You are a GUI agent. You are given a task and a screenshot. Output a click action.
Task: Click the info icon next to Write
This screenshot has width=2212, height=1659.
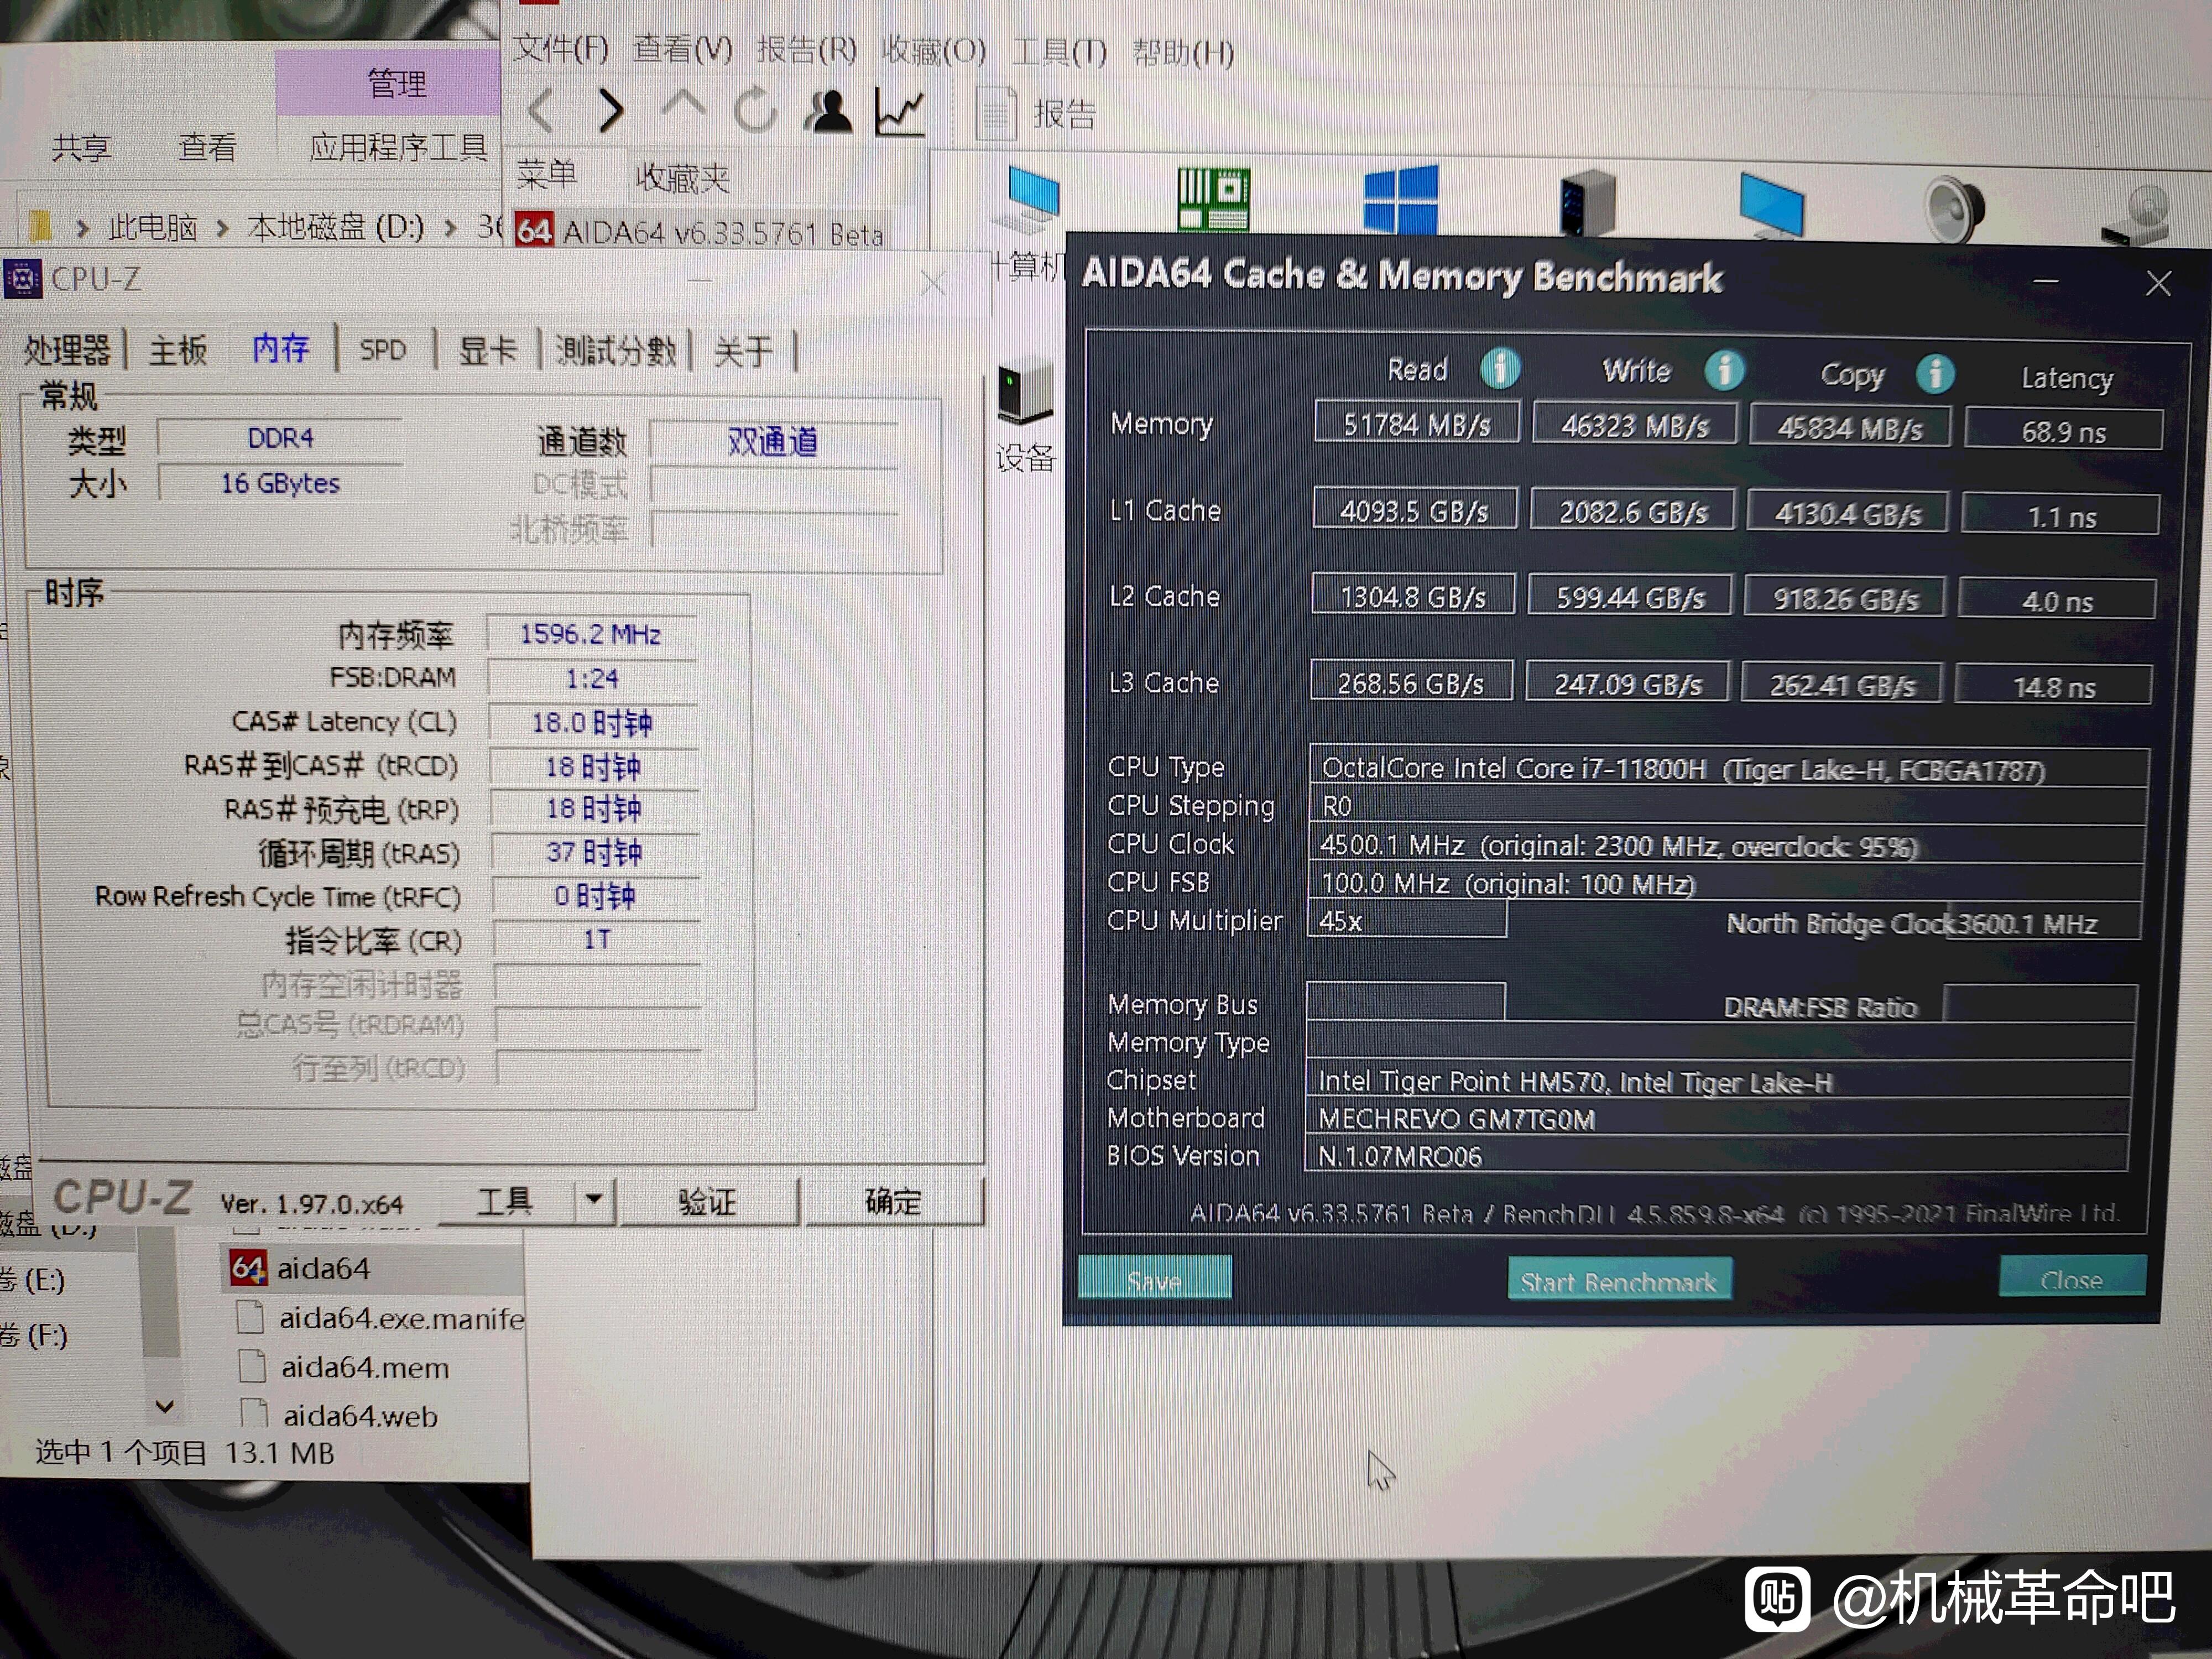[x=1724, y=370]
